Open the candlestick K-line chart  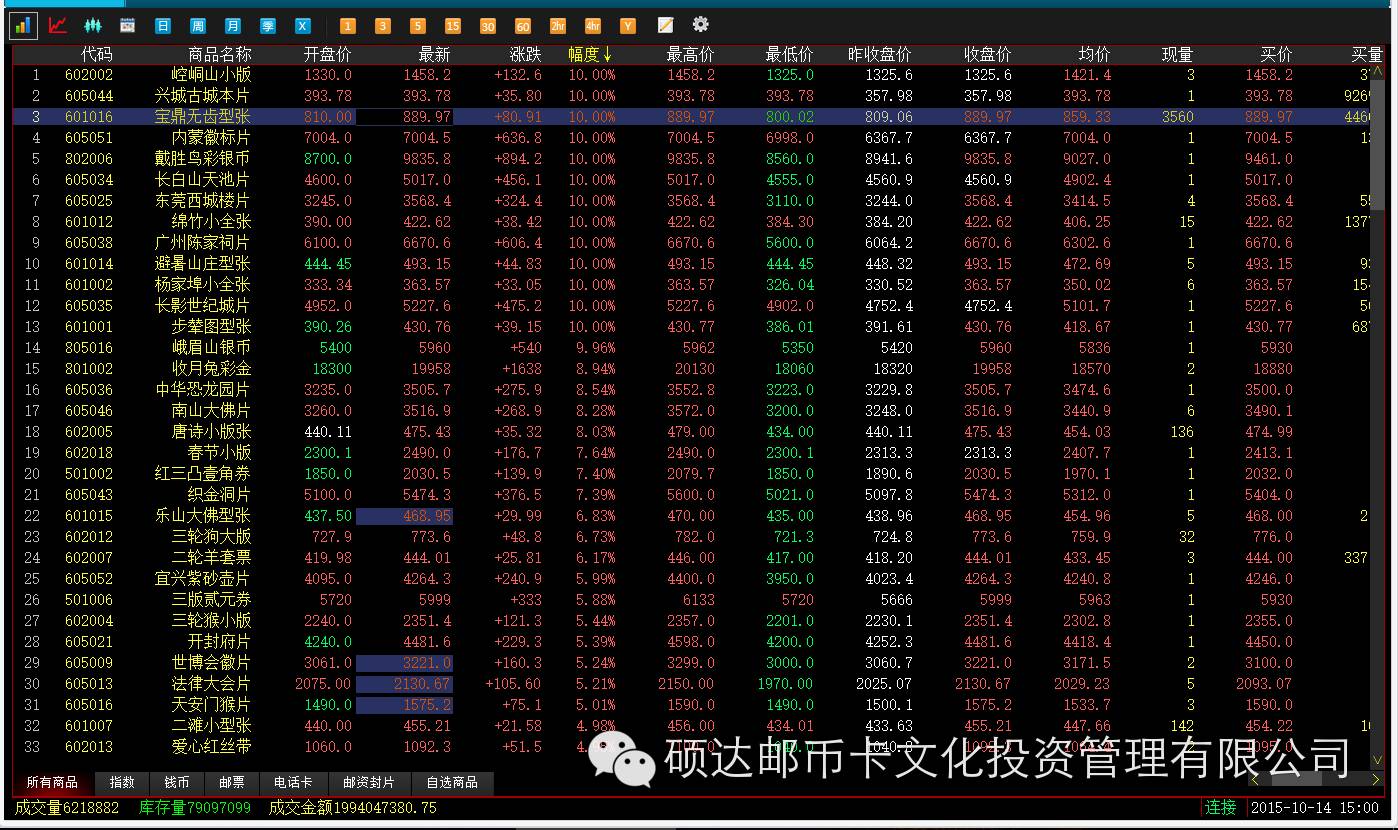pyautogui.click(x=93, y=25)
